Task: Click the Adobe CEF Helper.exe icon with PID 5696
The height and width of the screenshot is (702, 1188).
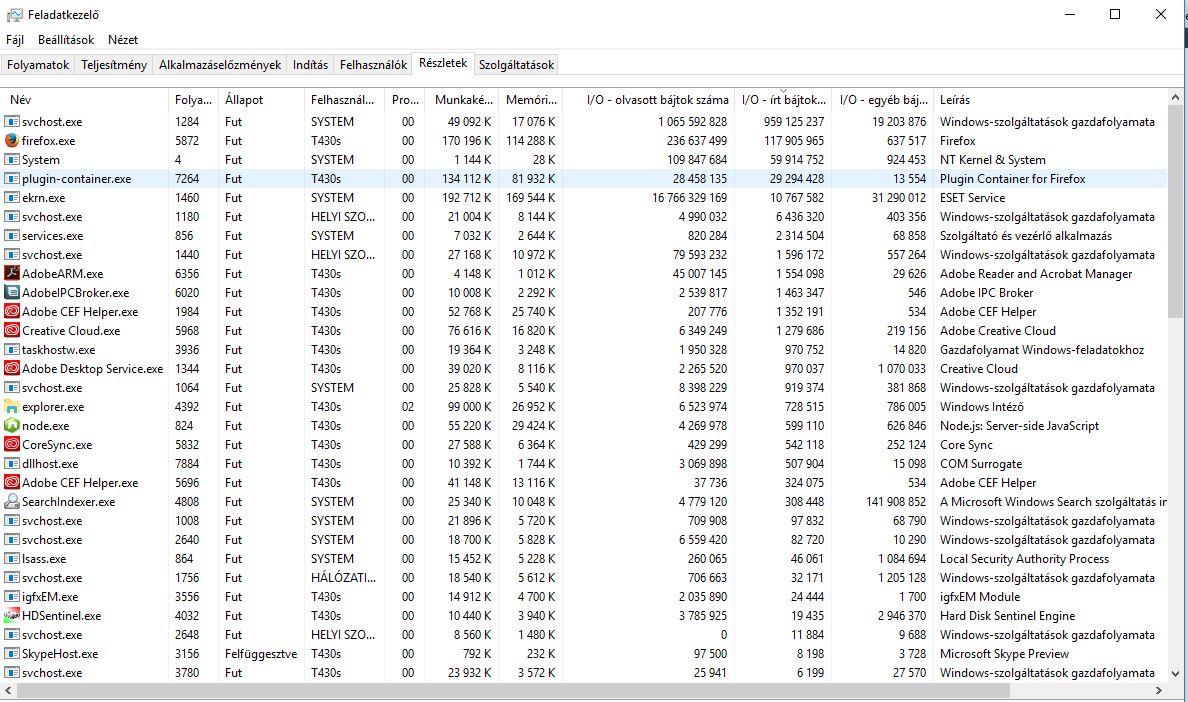Action: (x=11, y=482)
